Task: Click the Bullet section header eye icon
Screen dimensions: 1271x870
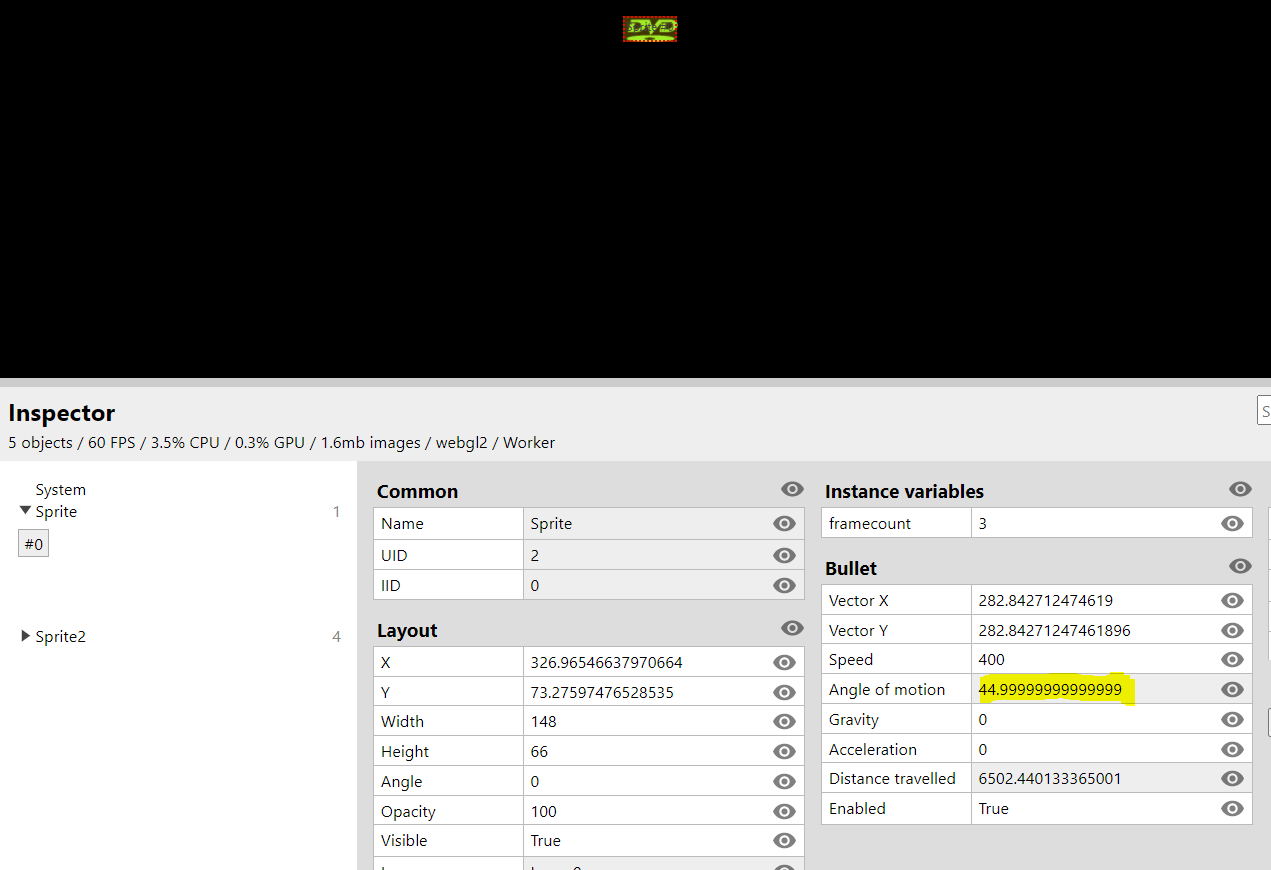Action: click(1240, 566)
